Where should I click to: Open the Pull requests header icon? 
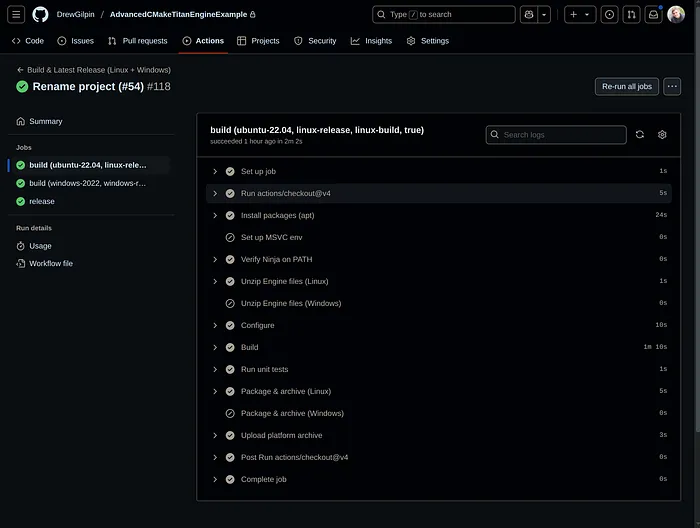631,14
